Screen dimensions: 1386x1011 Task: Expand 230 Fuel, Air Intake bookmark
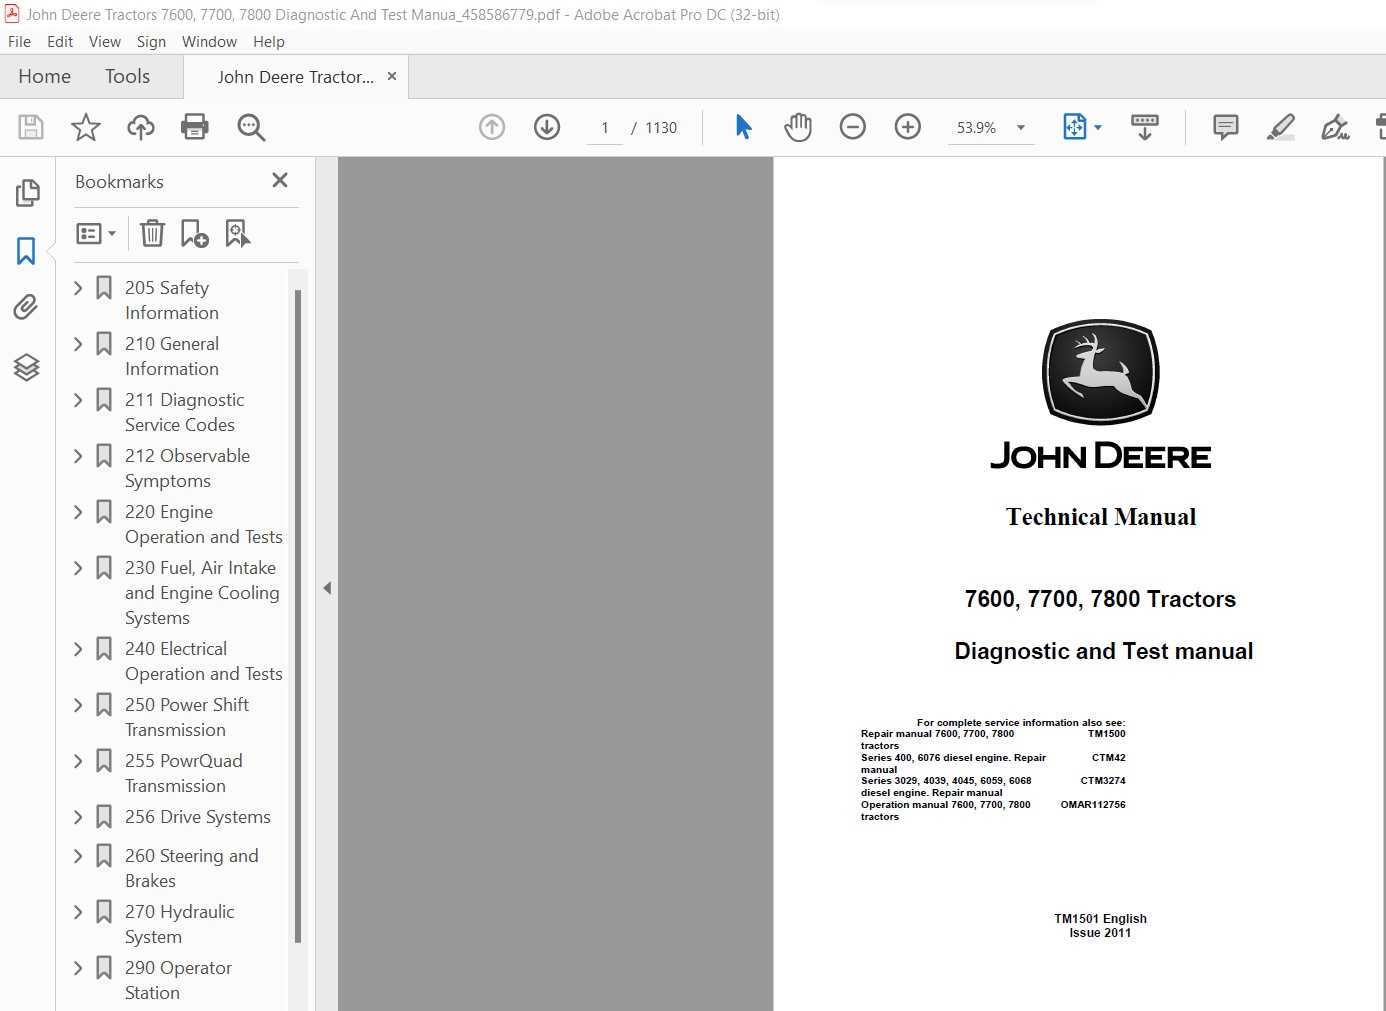(78, 568)
